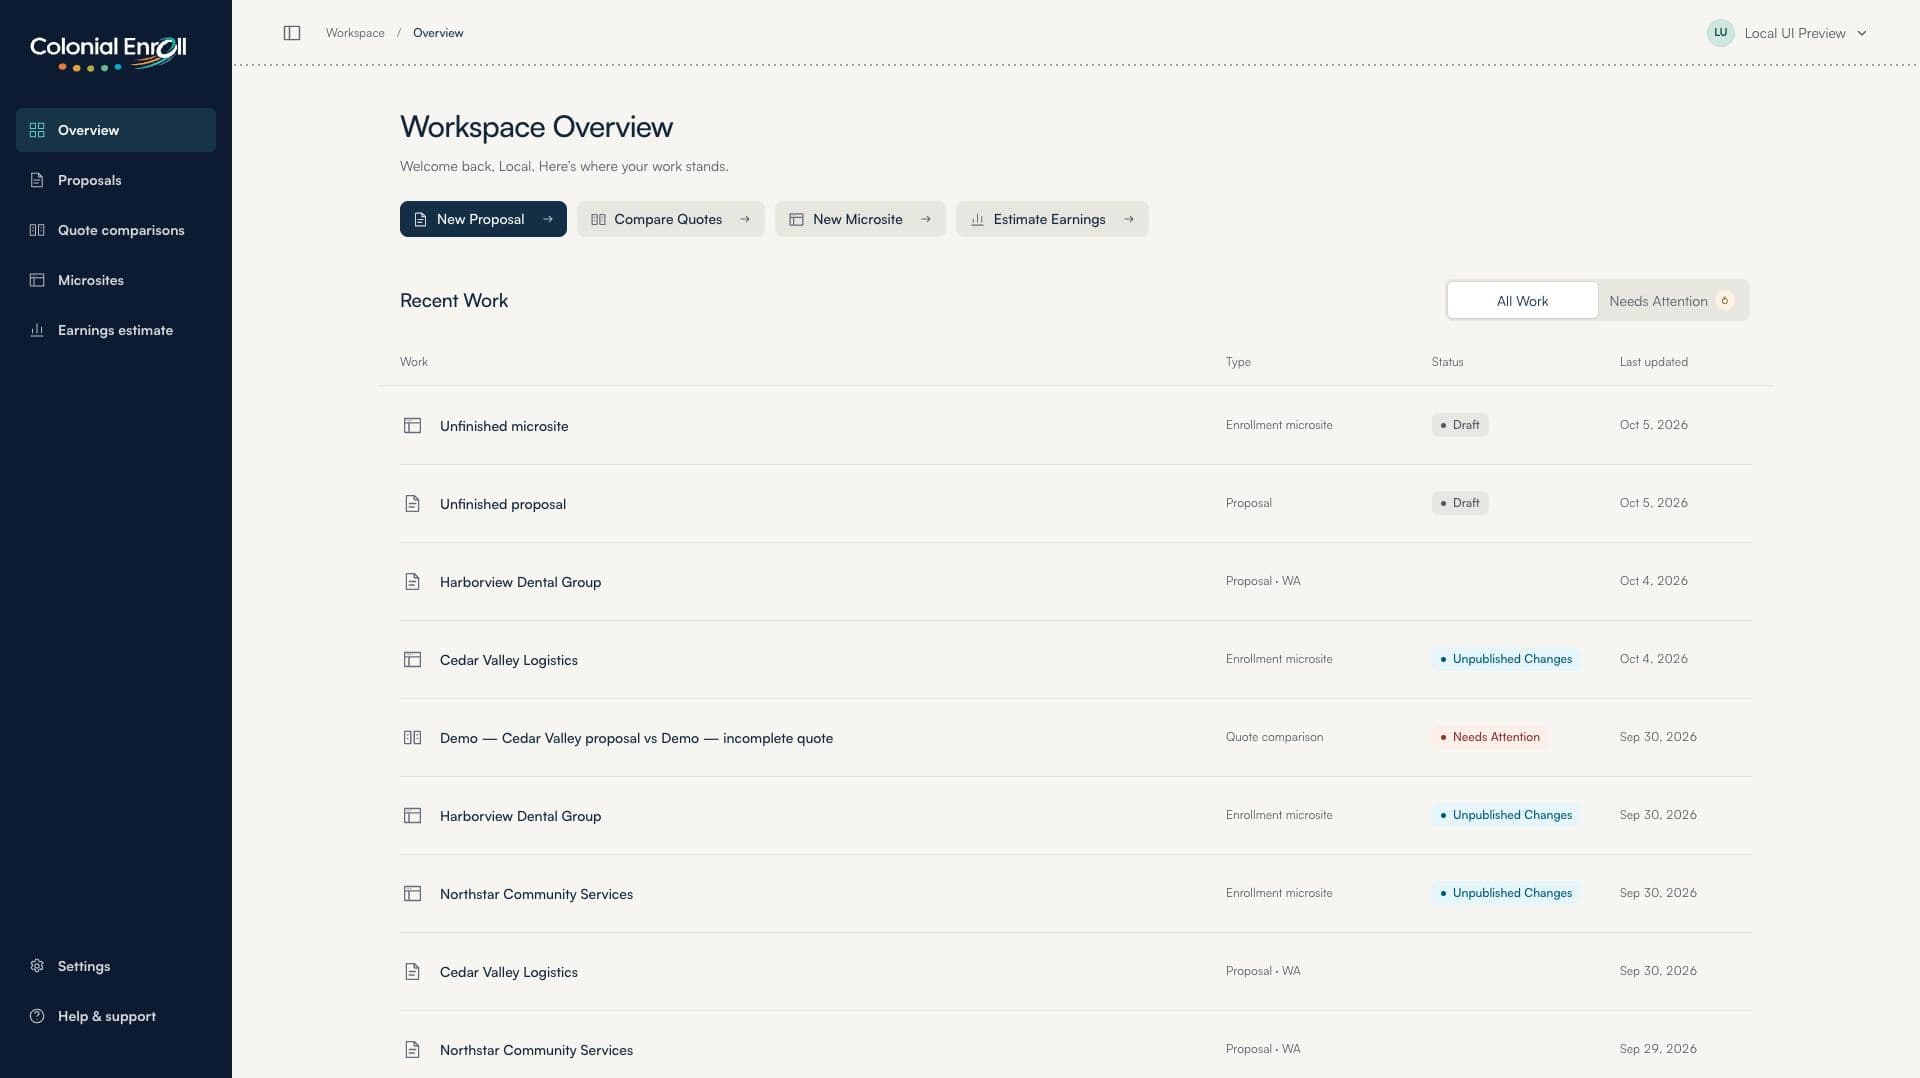The image size is (1920, 1078).
Task: Open Earnings estimate in the sidebar
Action: pyautogui.click(x=116, y=330)
